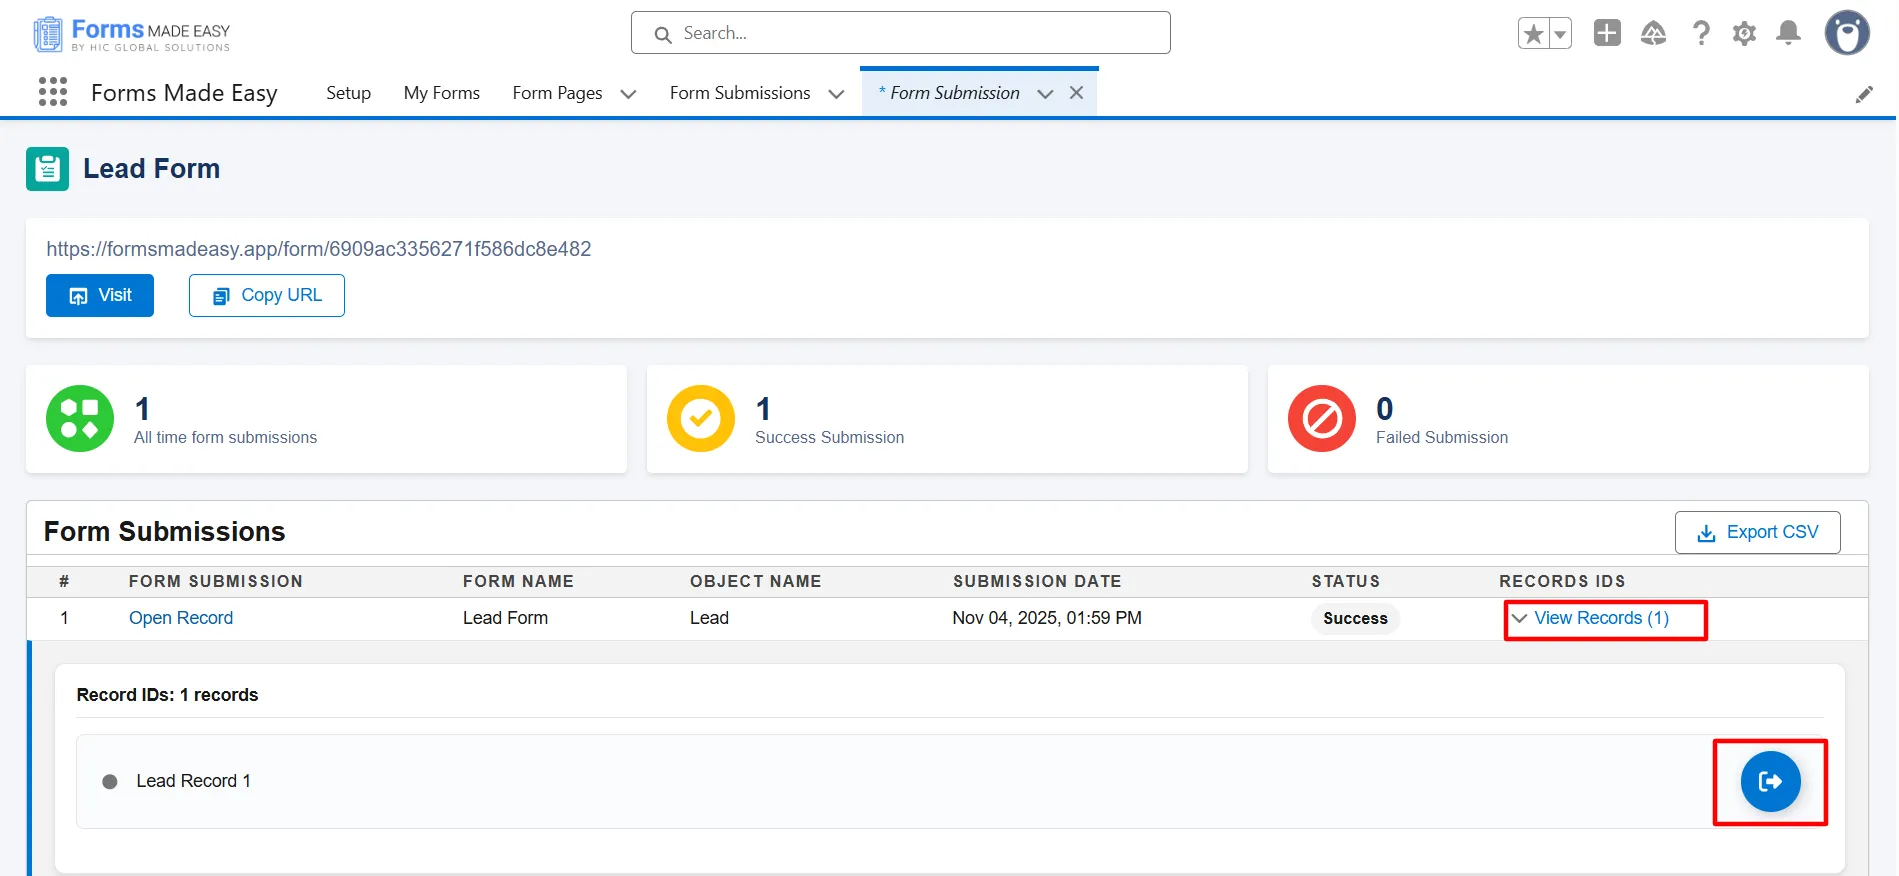Open the Help question mark icon
1899x876 pixels.
click(1700, 34)
